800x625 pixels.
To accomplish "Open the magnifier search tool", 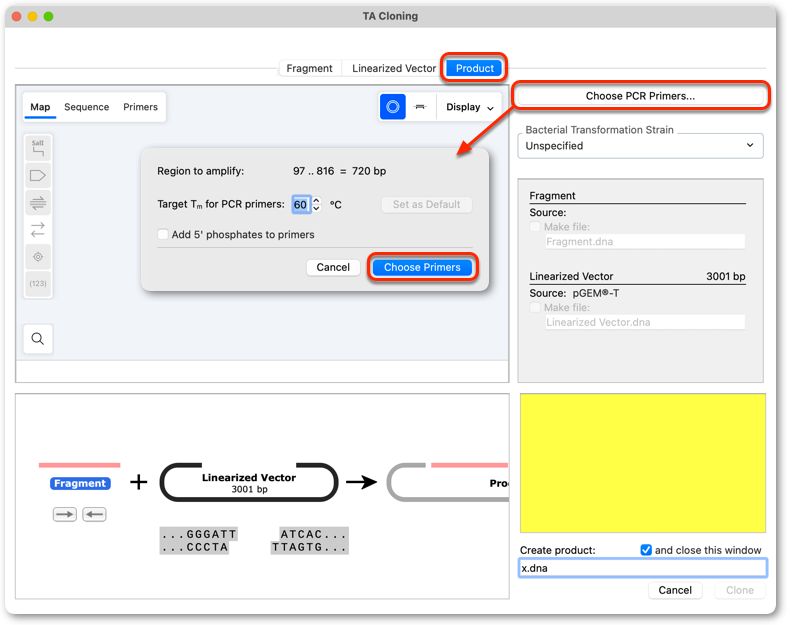I will (38, 338).
